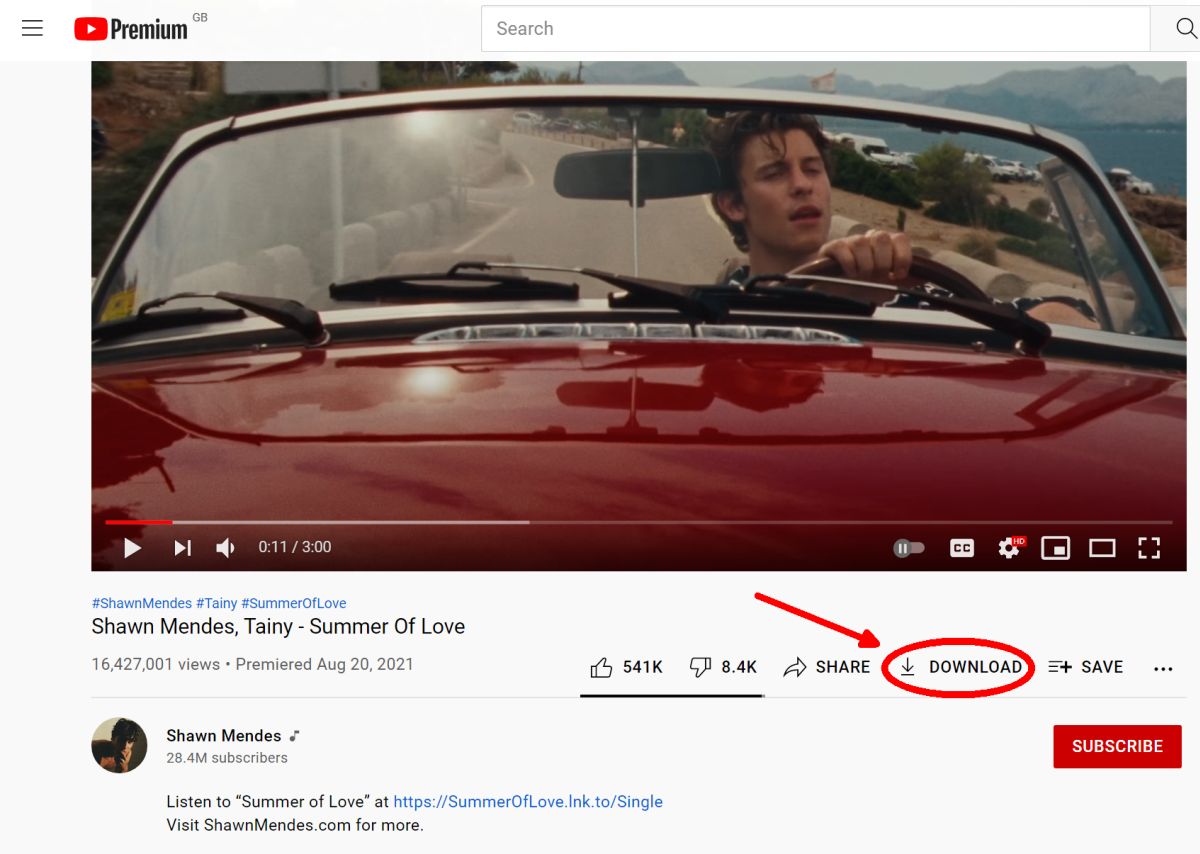Toggle closed captions (CC)
Viewport: 1200px width, 854px height.
(x=961, y=548)
